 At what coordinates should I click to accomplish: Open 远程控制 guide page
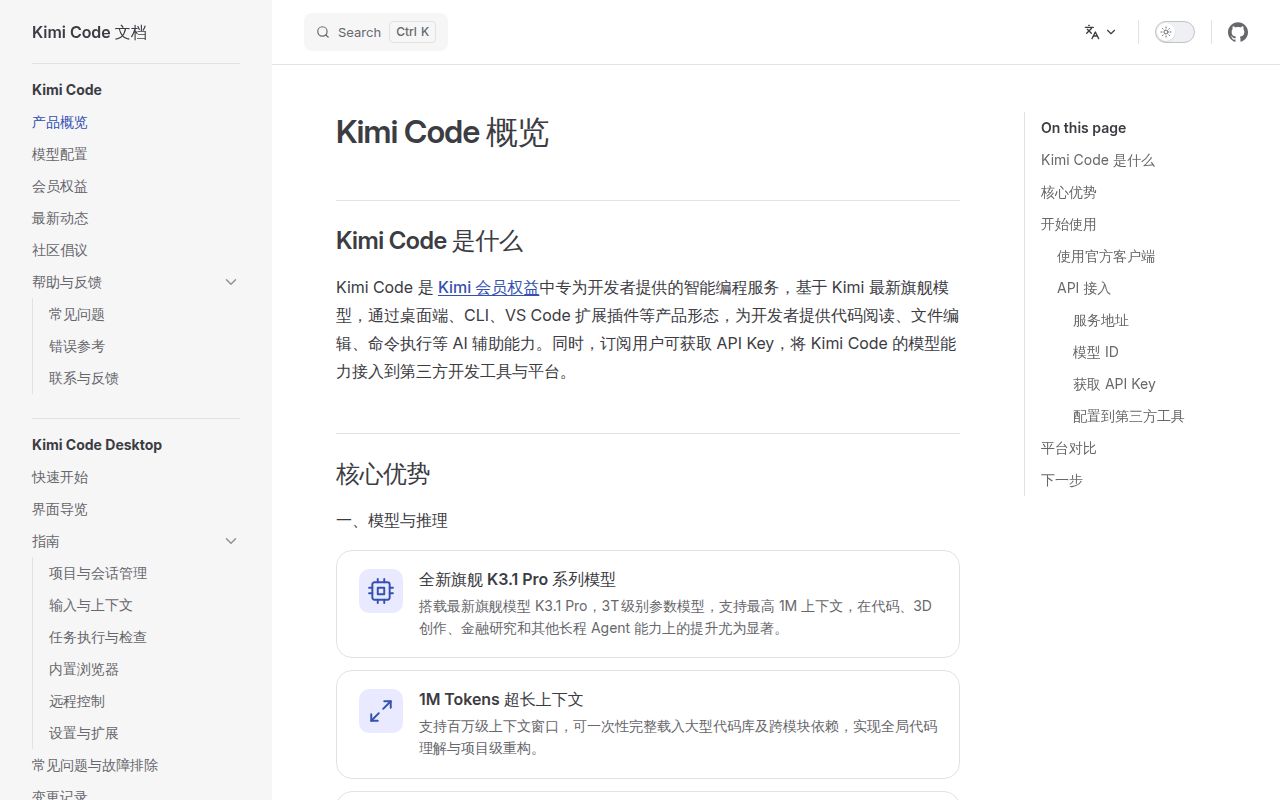point(77,701)
